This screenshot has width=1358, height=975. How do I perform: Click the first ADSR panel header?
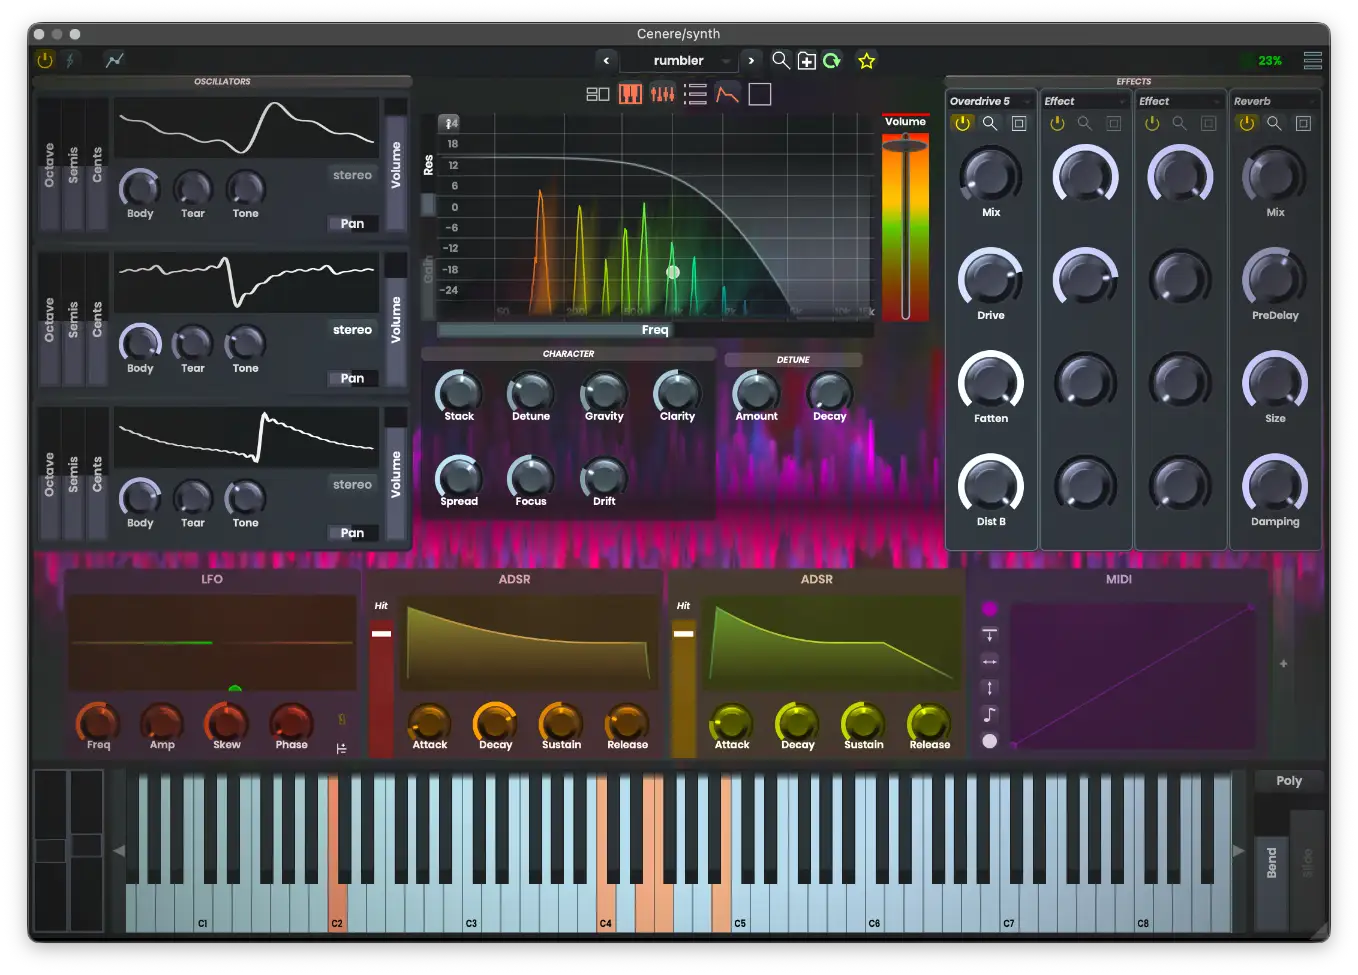point(514,579)
